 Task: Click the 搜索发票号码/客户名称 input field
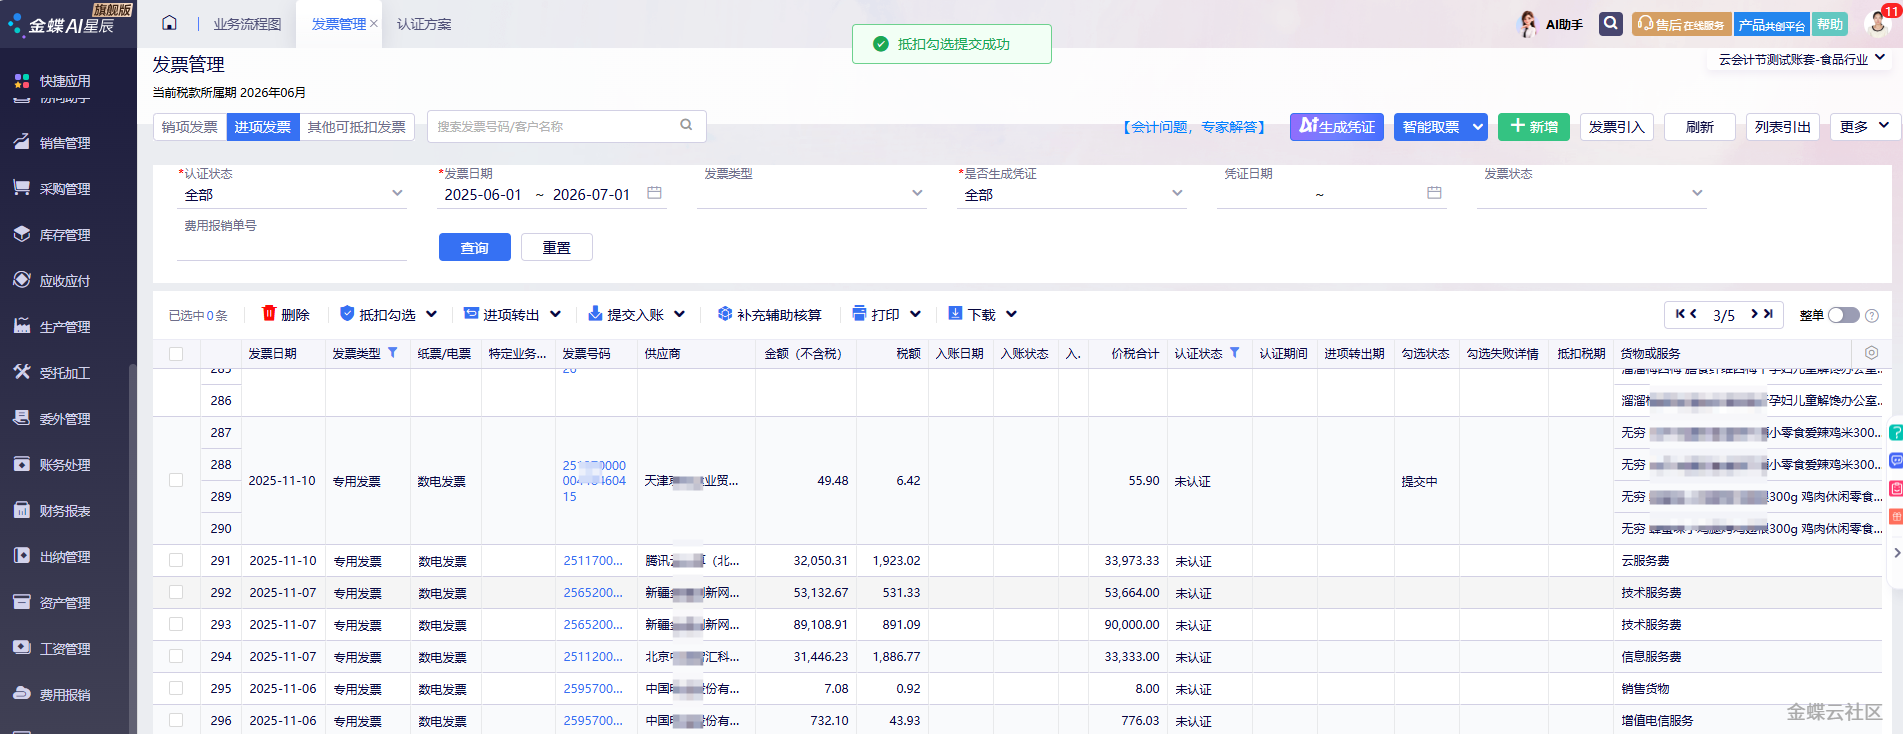click(x=555, y=126)
